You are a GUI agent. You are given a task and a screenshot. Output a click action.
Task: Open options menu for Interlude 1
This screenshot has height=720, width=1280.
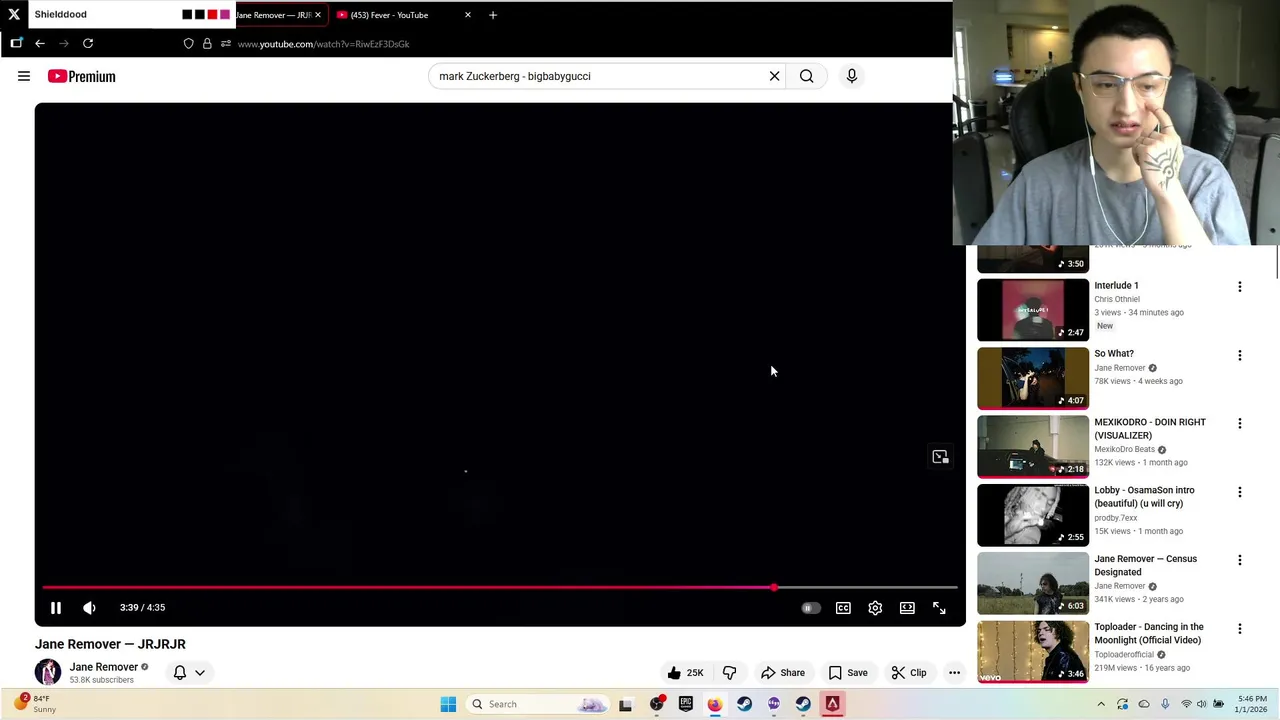1240,287
